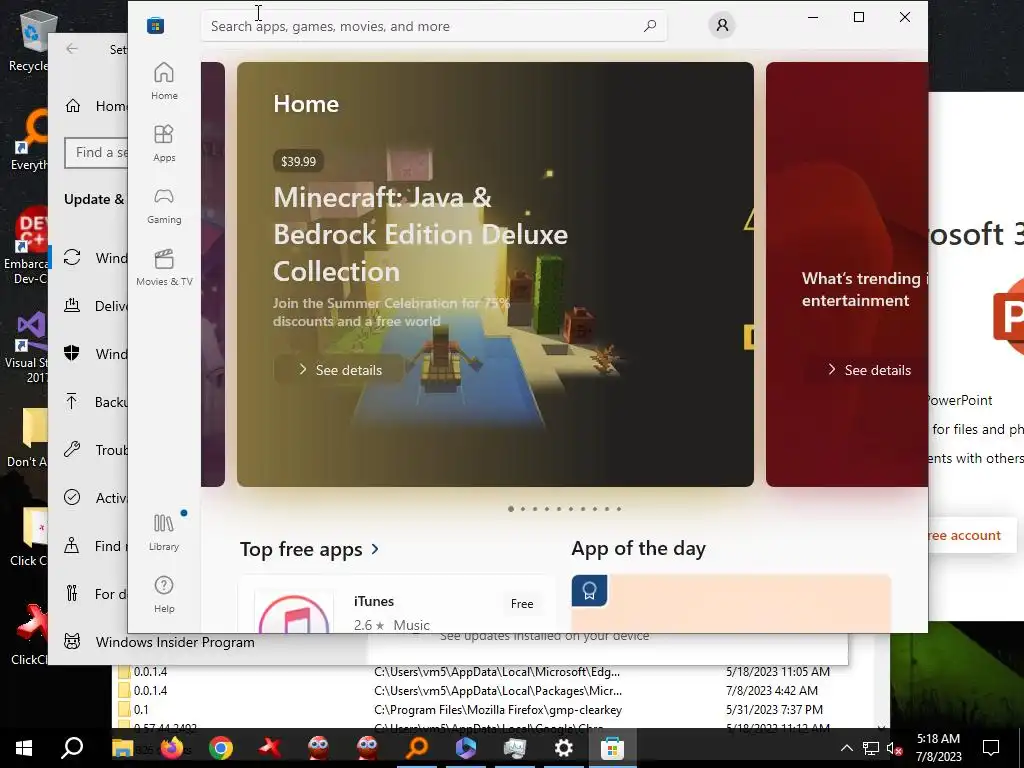Open Settings gear on the taskbar
Image resolution: width=1024 pixels, height=768 pixels.
[564, 748]
